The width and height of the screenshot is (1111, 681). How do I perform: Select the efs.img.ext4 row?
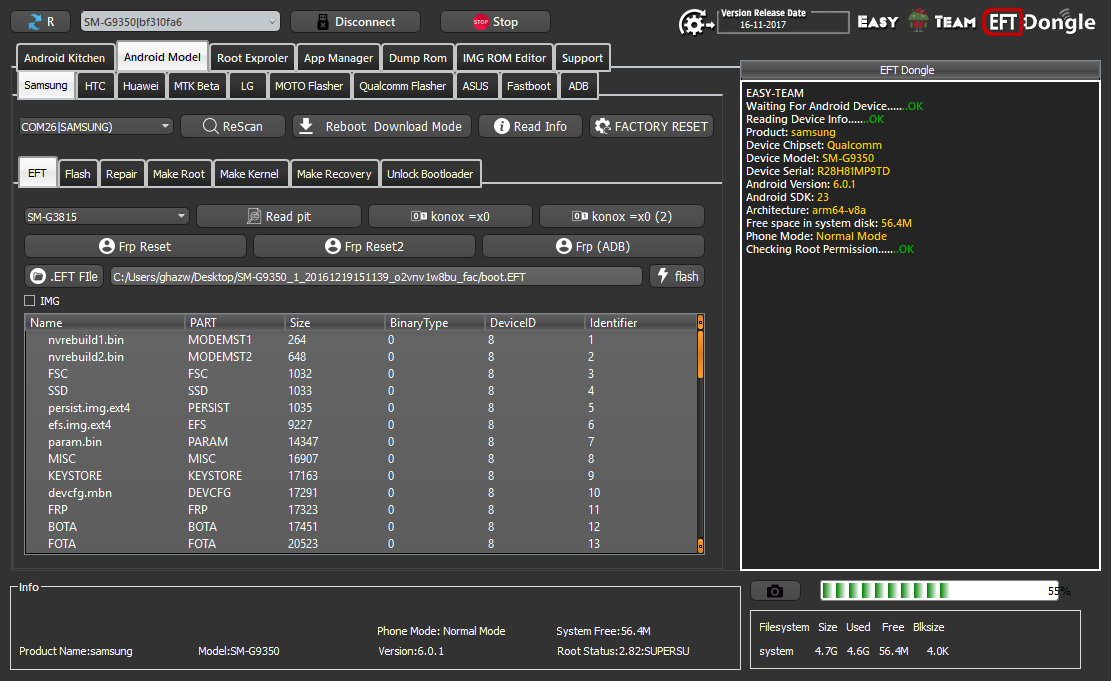361,425
